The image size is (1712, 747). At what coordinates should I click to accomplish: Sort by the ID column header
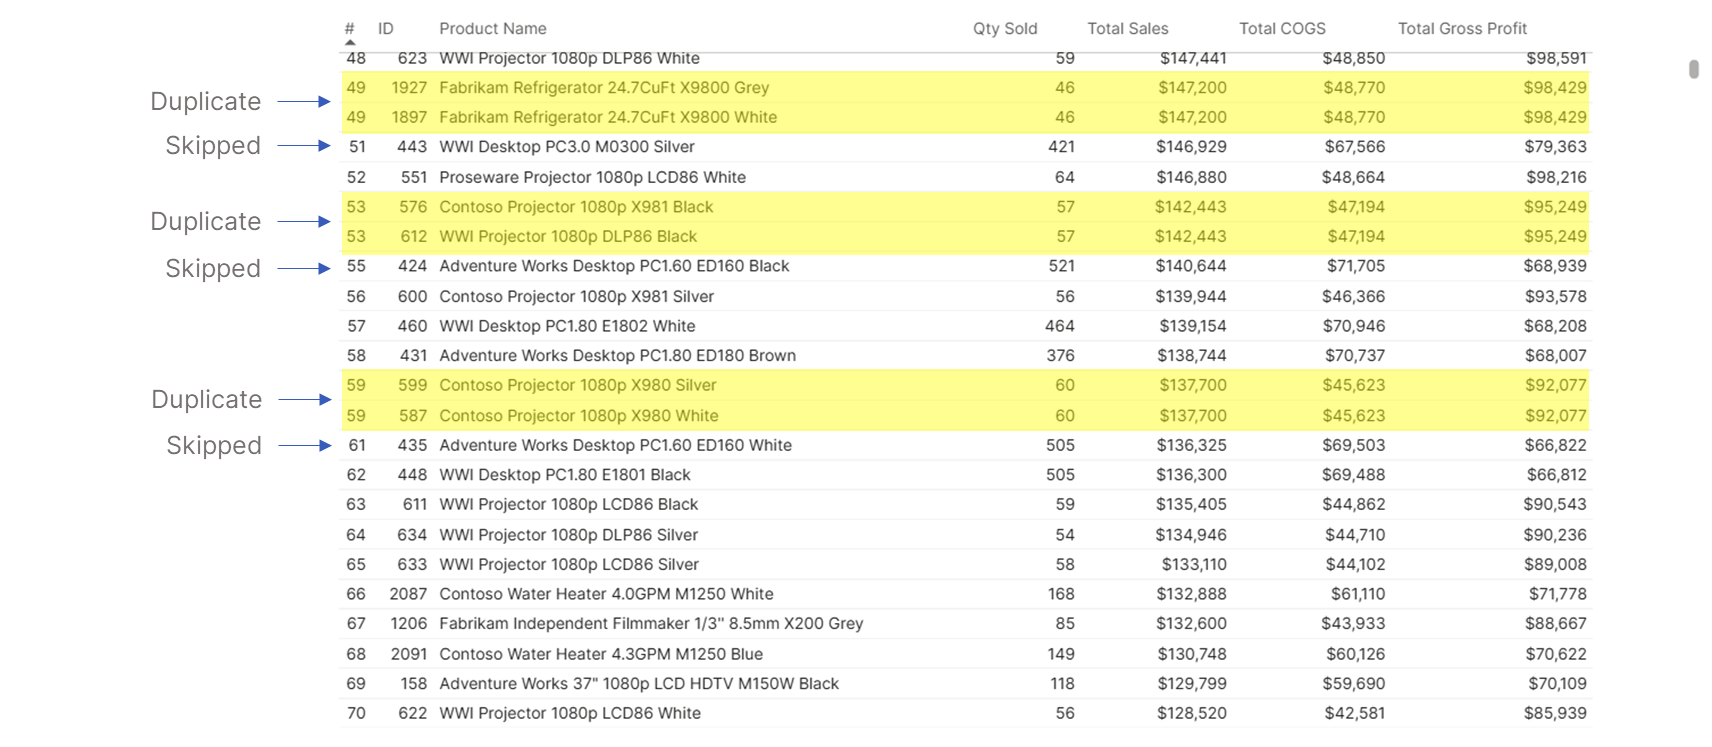click(x=386, y=29)
